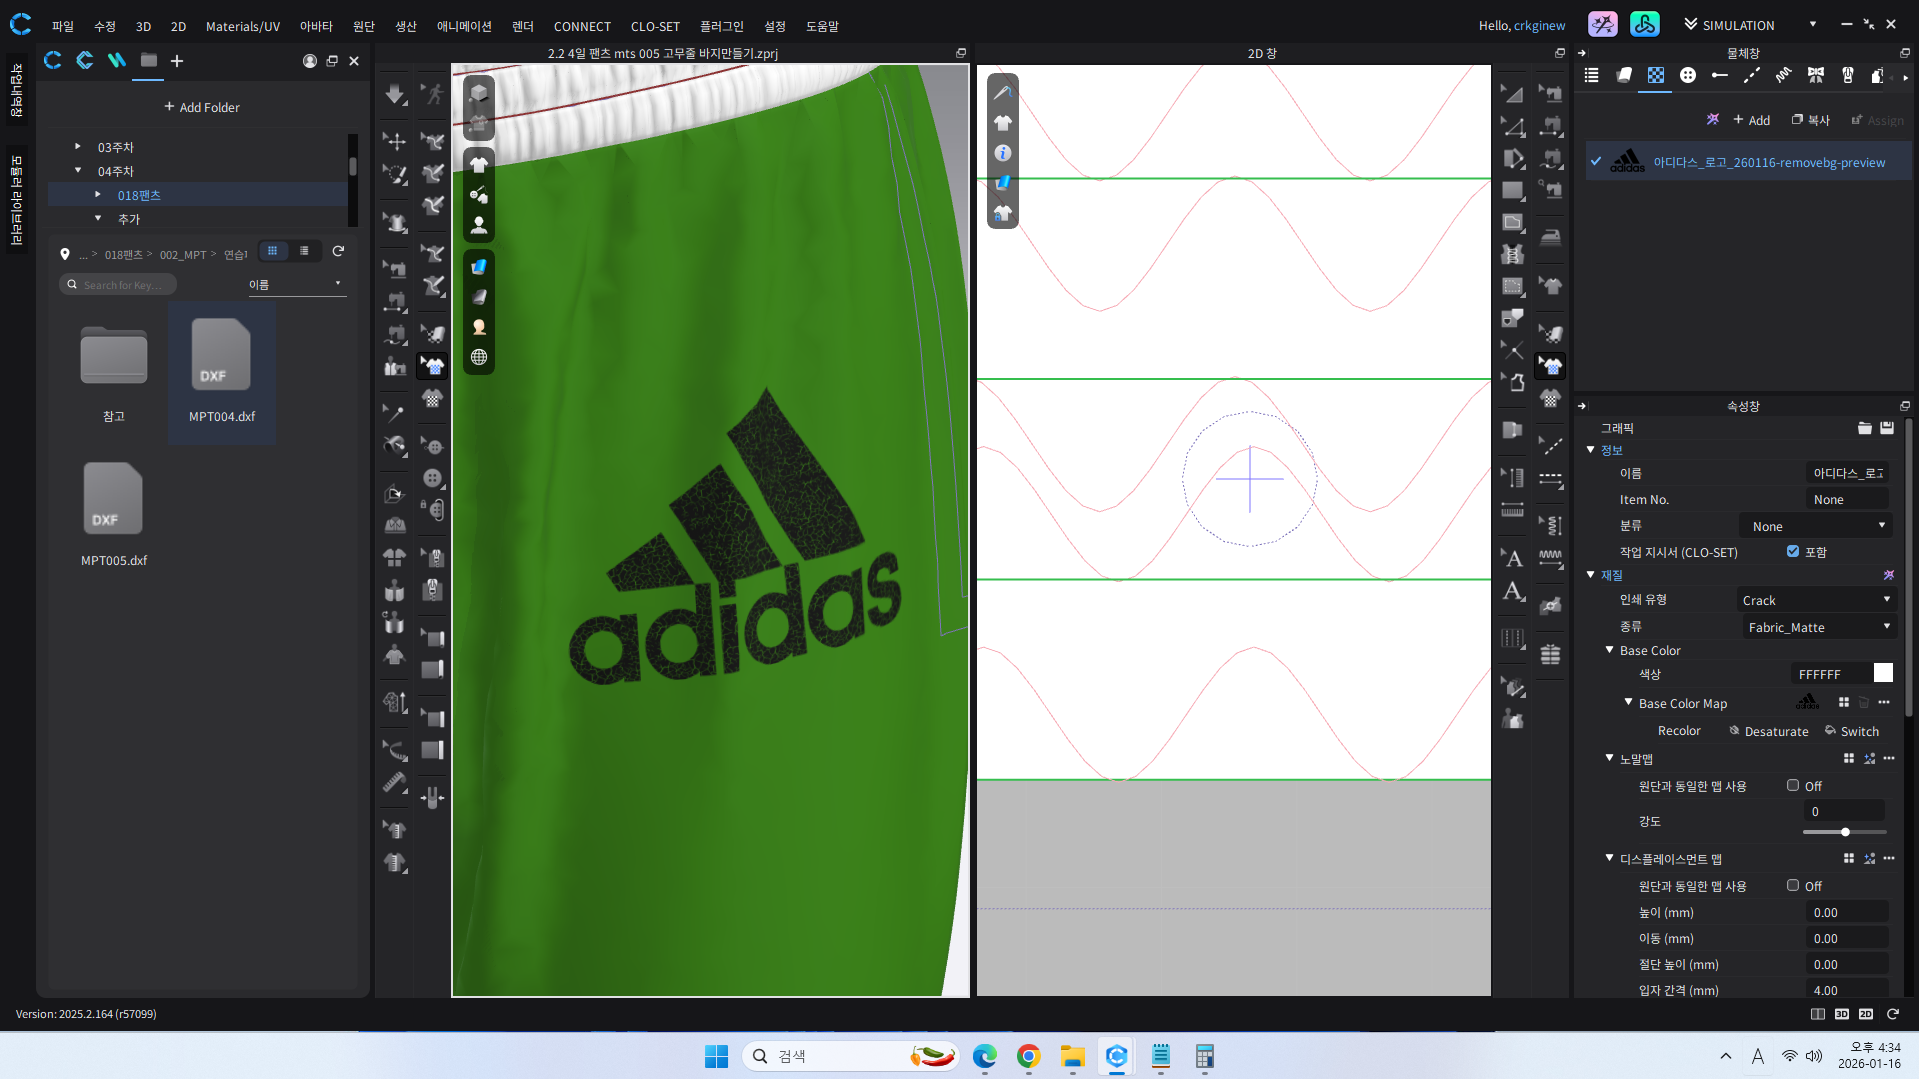This screenshot has height=1079, width=1919.
Task: Click the globe icon in 3D viewport toolbar
Action: 479,358
